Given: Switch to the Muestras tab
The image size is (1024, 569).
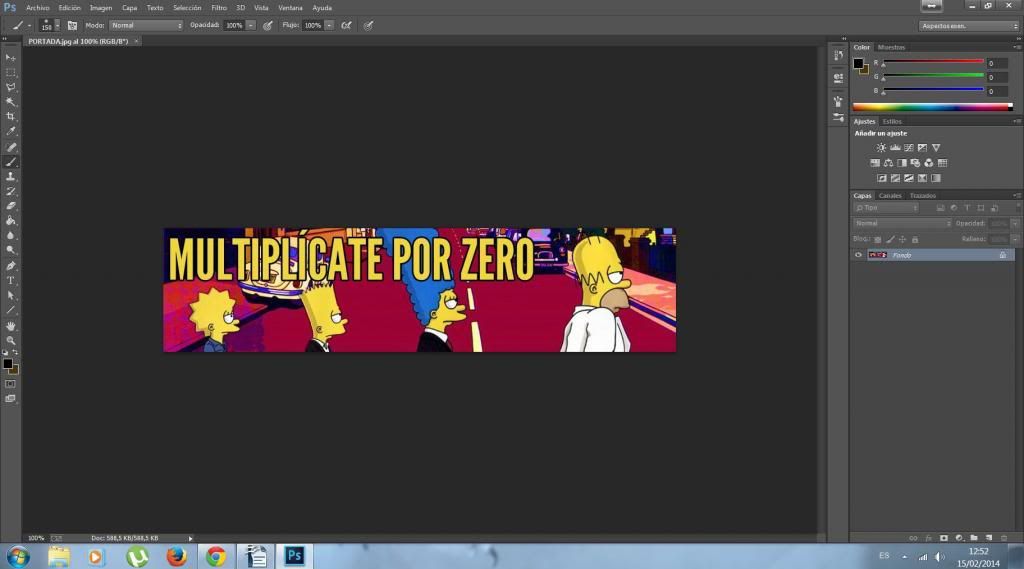Looking at the screenshot, I should [x=891, y=47].
